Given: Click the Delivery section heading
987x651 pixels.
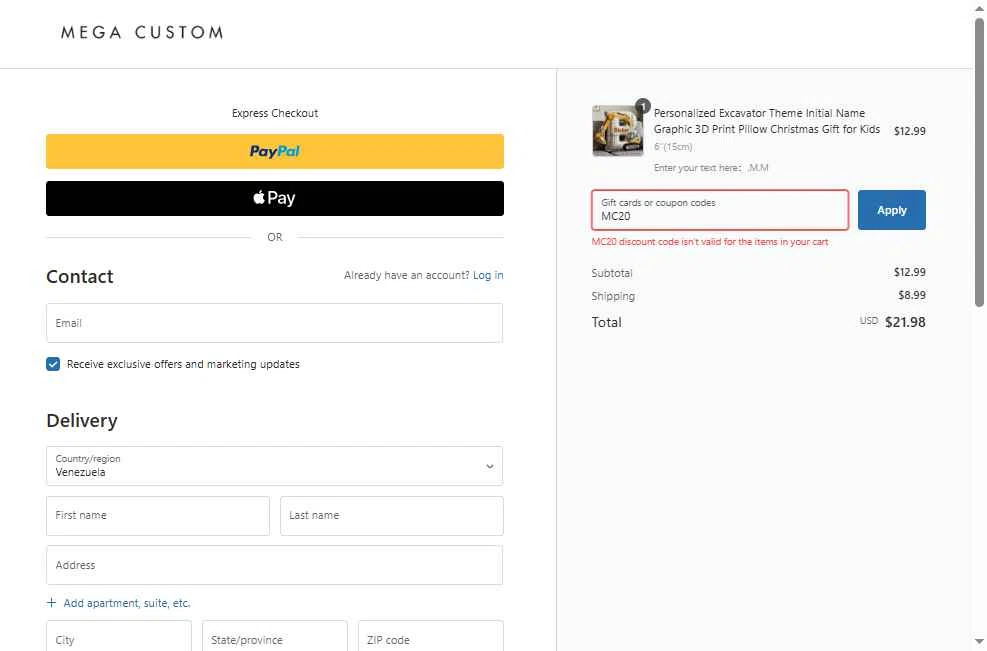Looking at the screenshot, I should point(82,421).
